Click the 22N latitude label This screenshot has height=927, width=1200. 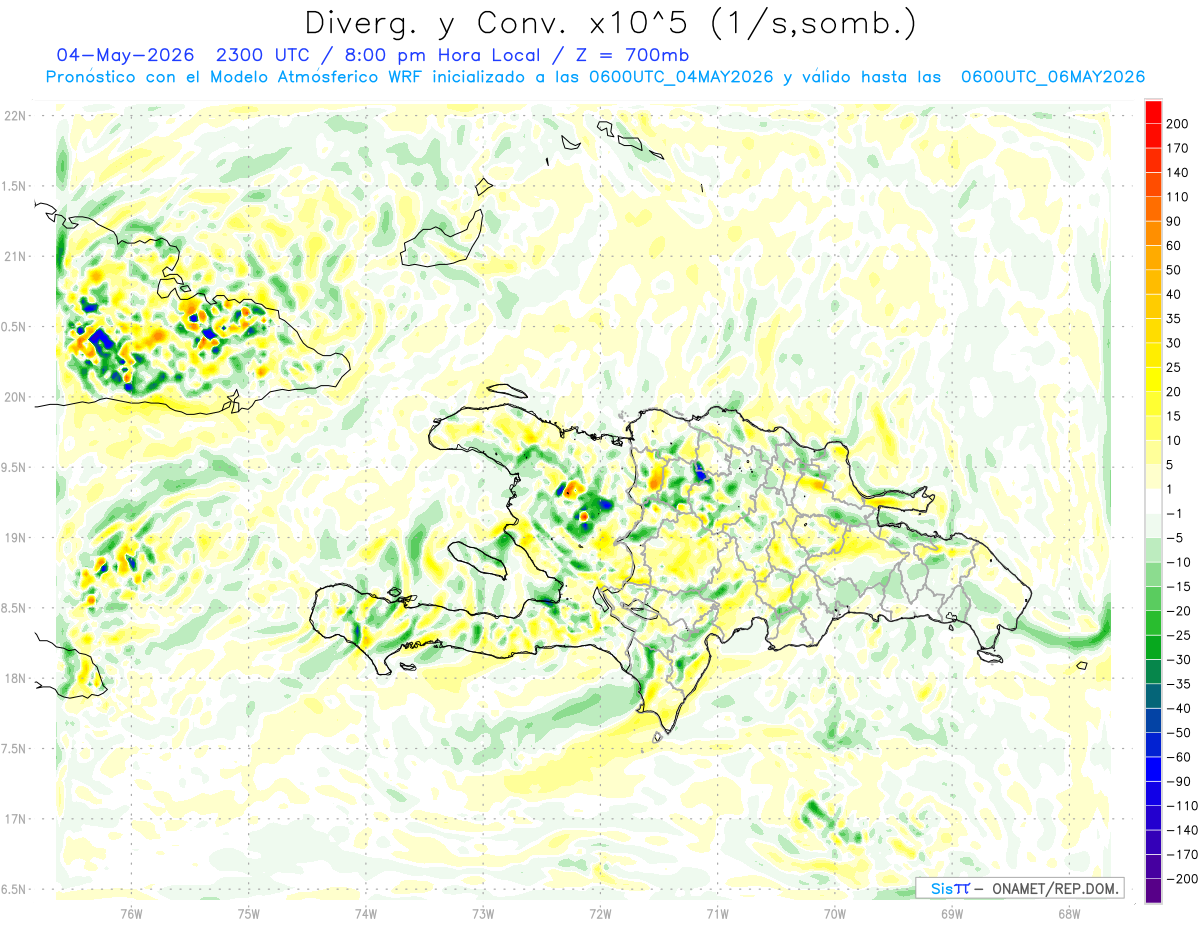pos(15,116)
